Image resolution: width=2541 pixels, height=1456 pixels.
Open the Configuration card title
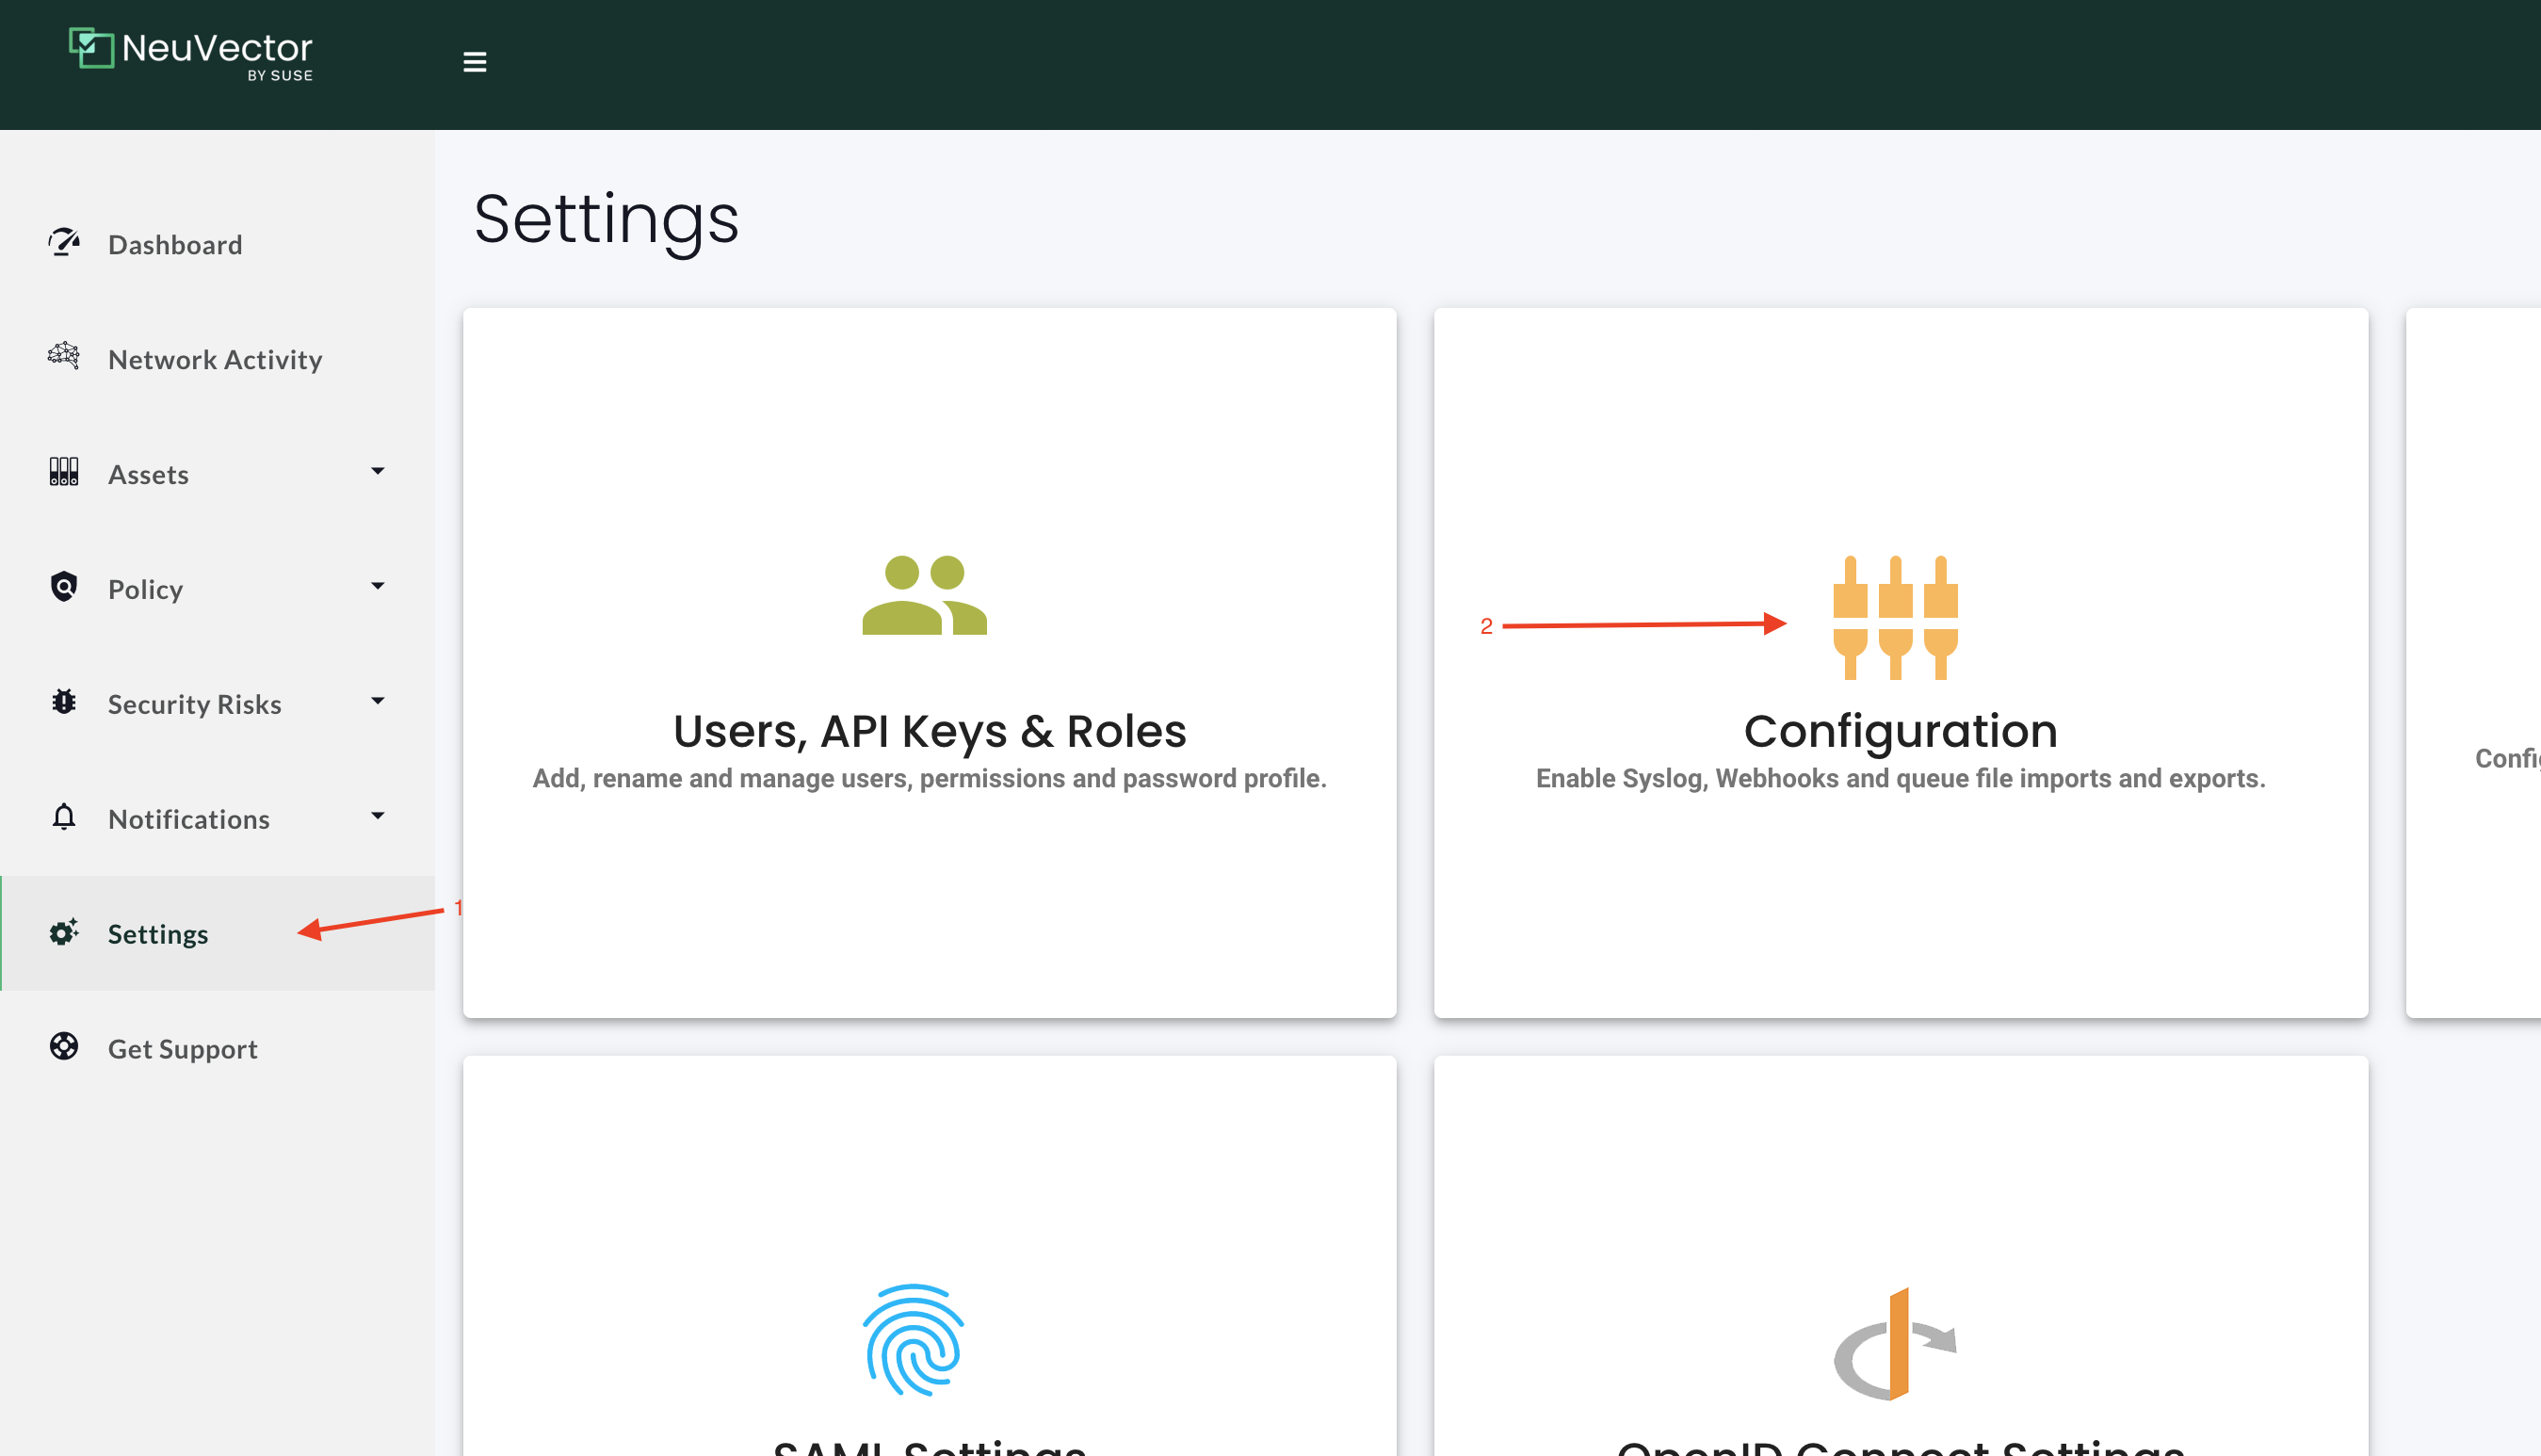(x=1900, y=731)
